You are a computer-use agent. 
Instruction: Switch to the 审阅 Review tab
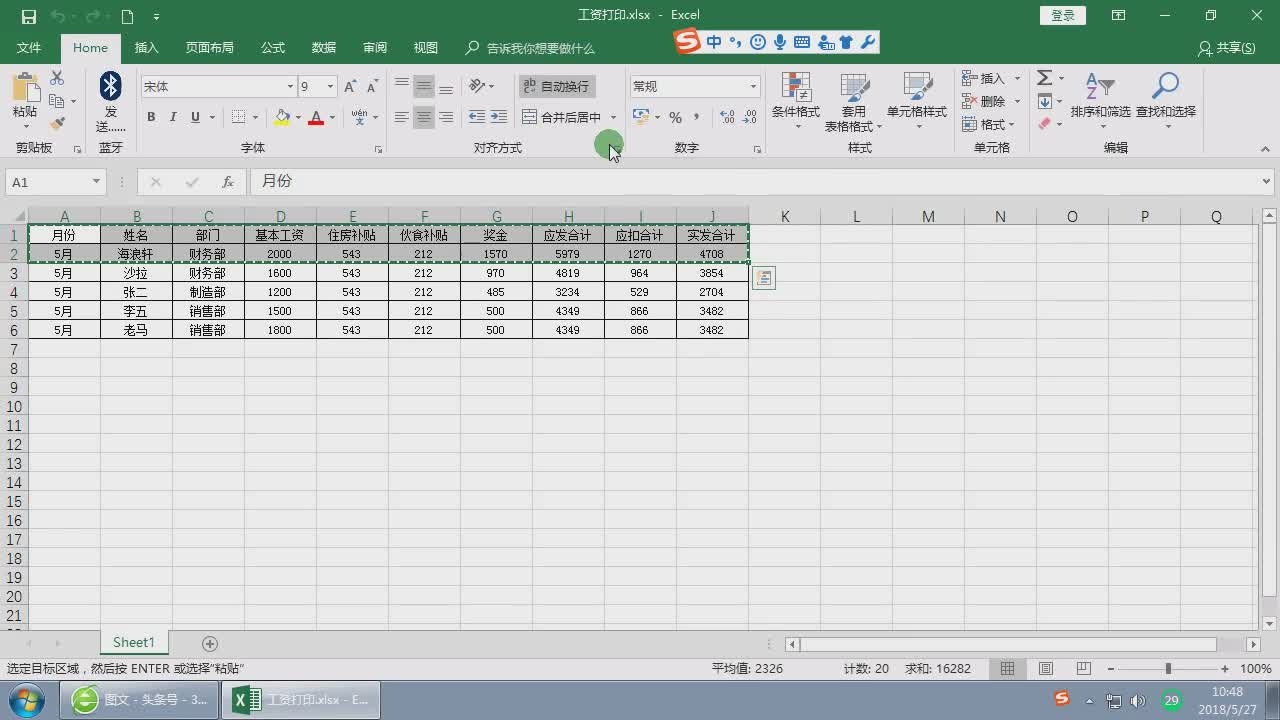[x=375, y=48]
